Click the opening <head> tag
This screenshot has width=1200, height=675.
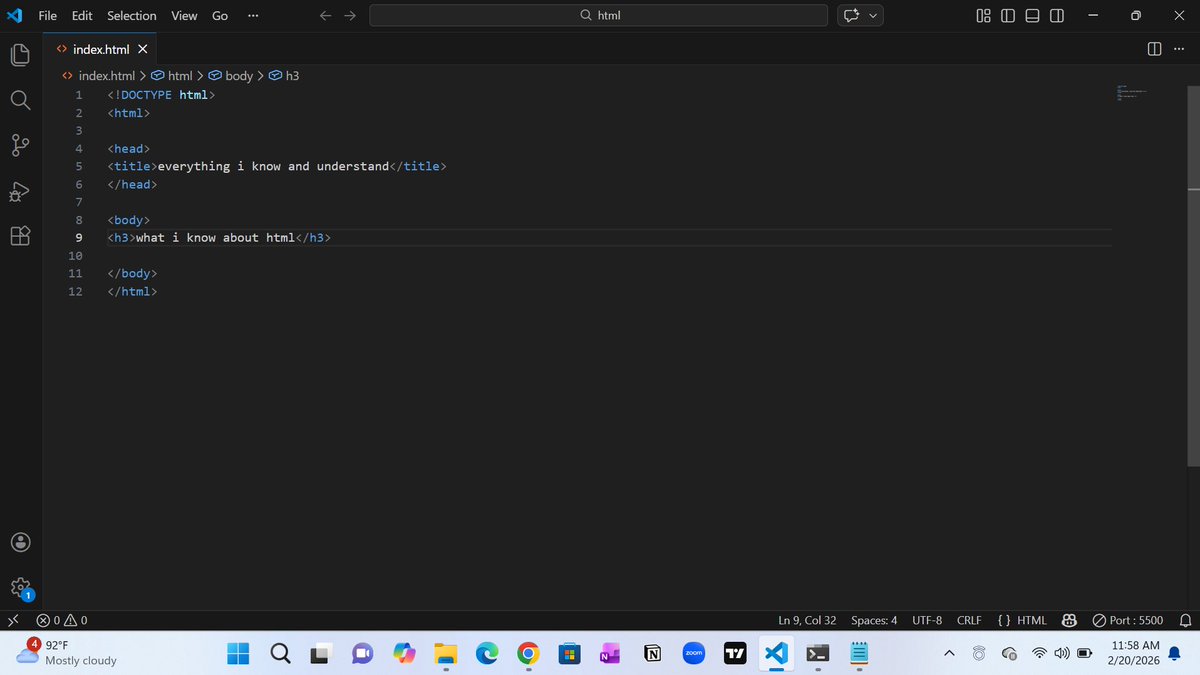tap(129, 148)
